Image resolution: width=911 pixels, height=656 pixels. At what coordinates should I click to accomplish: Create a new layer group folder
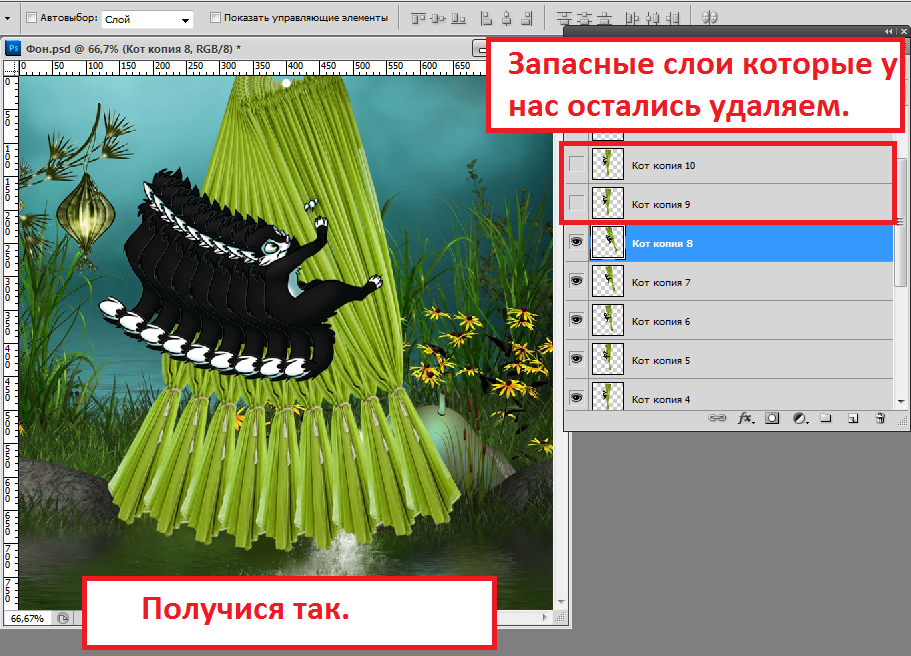[x=826, y=418]
